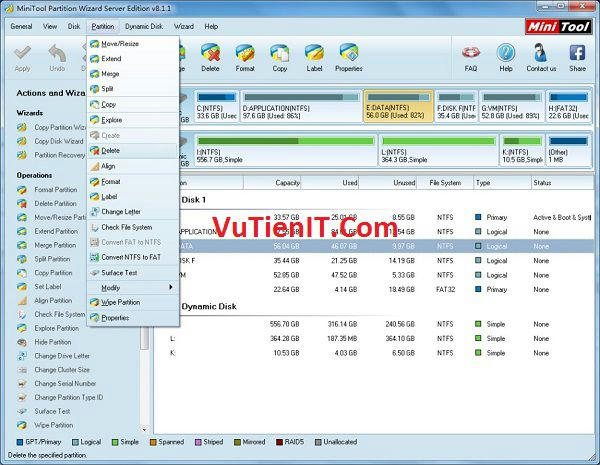Image resolution: width=600 pixels, height=465 pixels.
Task: Click Change Serial Number in Operations list
Action: pyautogui.click(x=65, y=383)
